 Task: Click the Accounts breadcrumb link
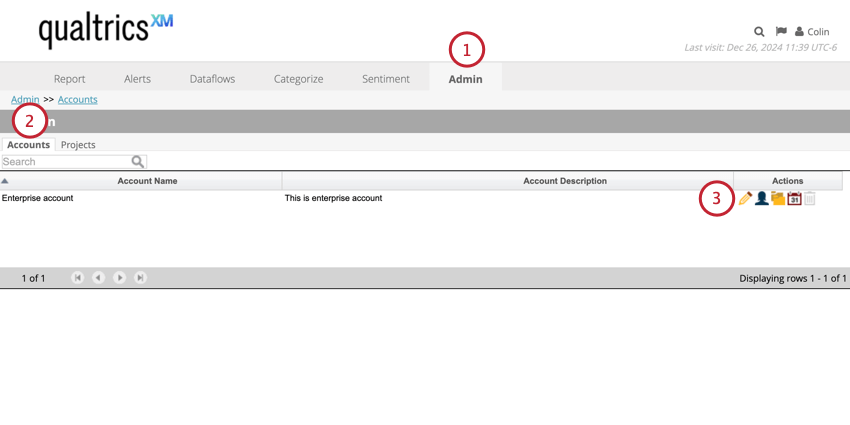[x=78, y=99]
